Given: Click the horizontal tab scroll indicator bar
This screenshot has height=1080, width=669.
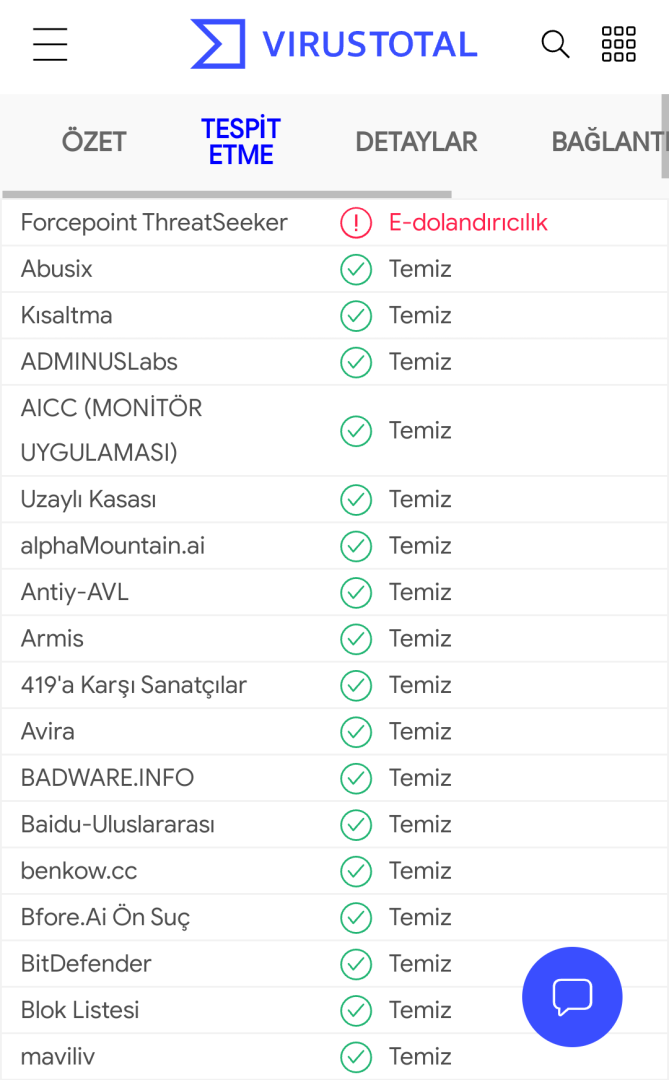Looking at the screenshot, I should coord(227,194).
